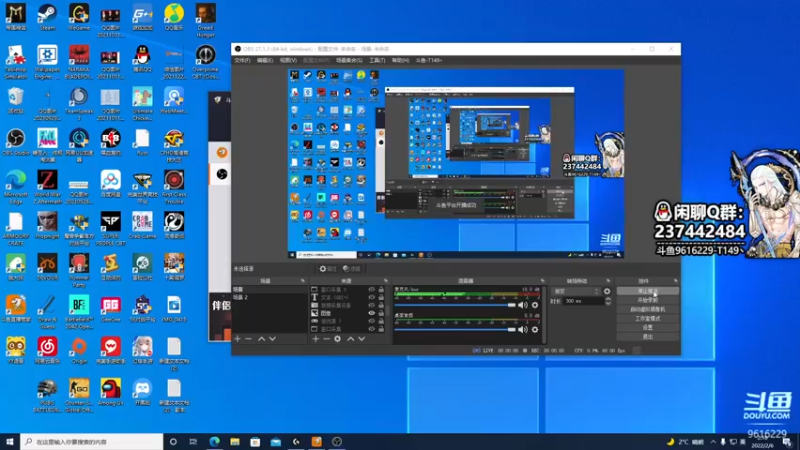Viewport: 800px width, 450px height.
Task: Adjust the microphone/Aux volume slider
Action: point(455,305)
